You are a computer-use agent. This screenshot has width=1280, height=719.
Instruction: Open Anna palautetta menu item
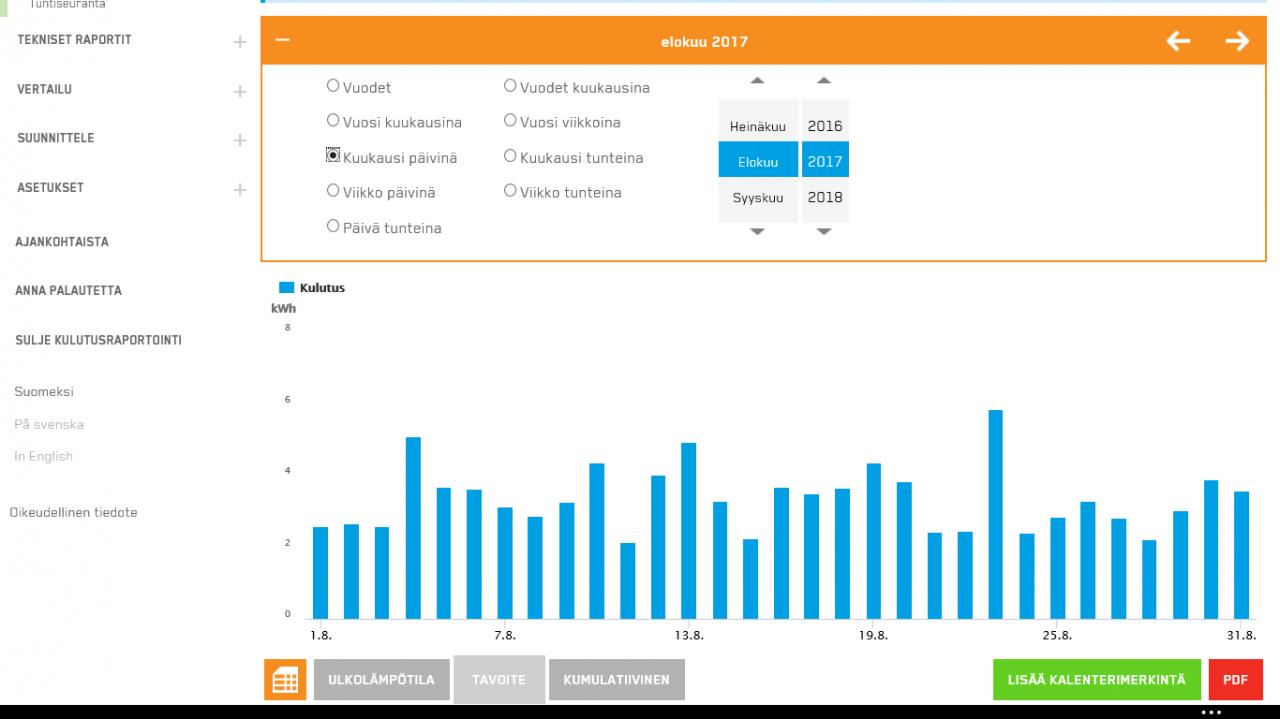point(68,291)
